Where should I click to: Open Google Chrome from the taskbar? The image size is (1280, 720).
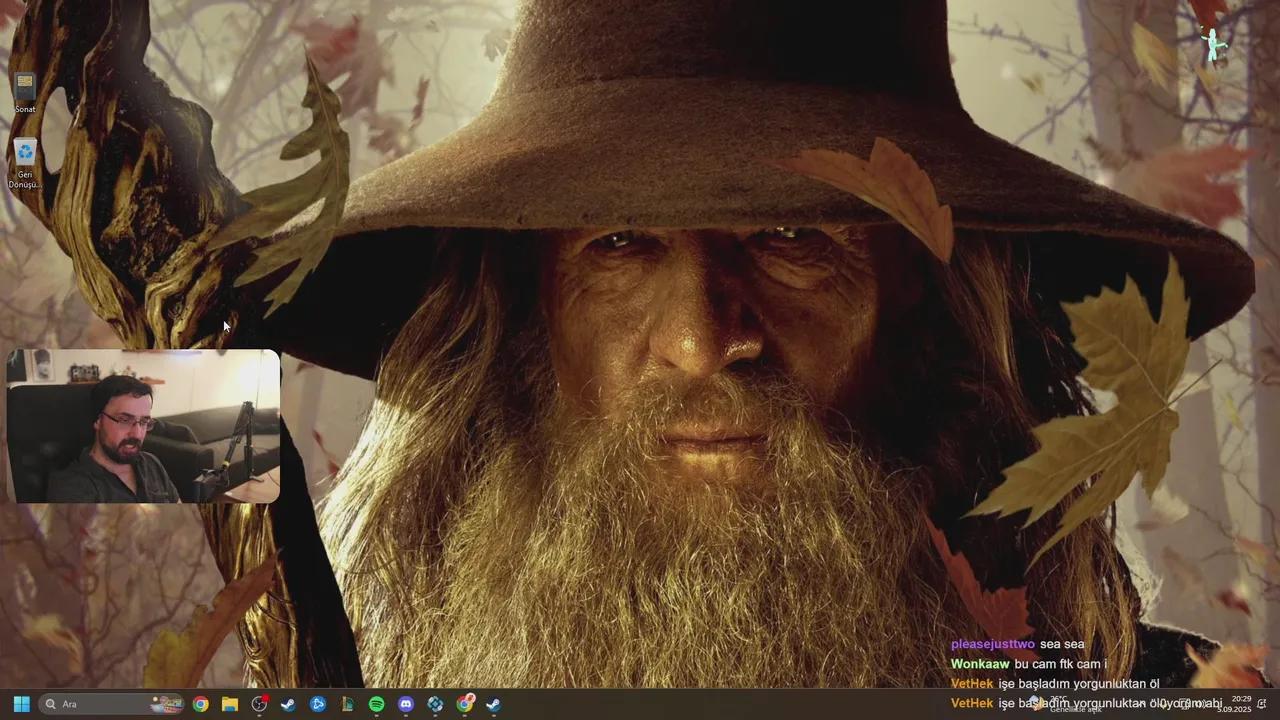pos(201,704)
